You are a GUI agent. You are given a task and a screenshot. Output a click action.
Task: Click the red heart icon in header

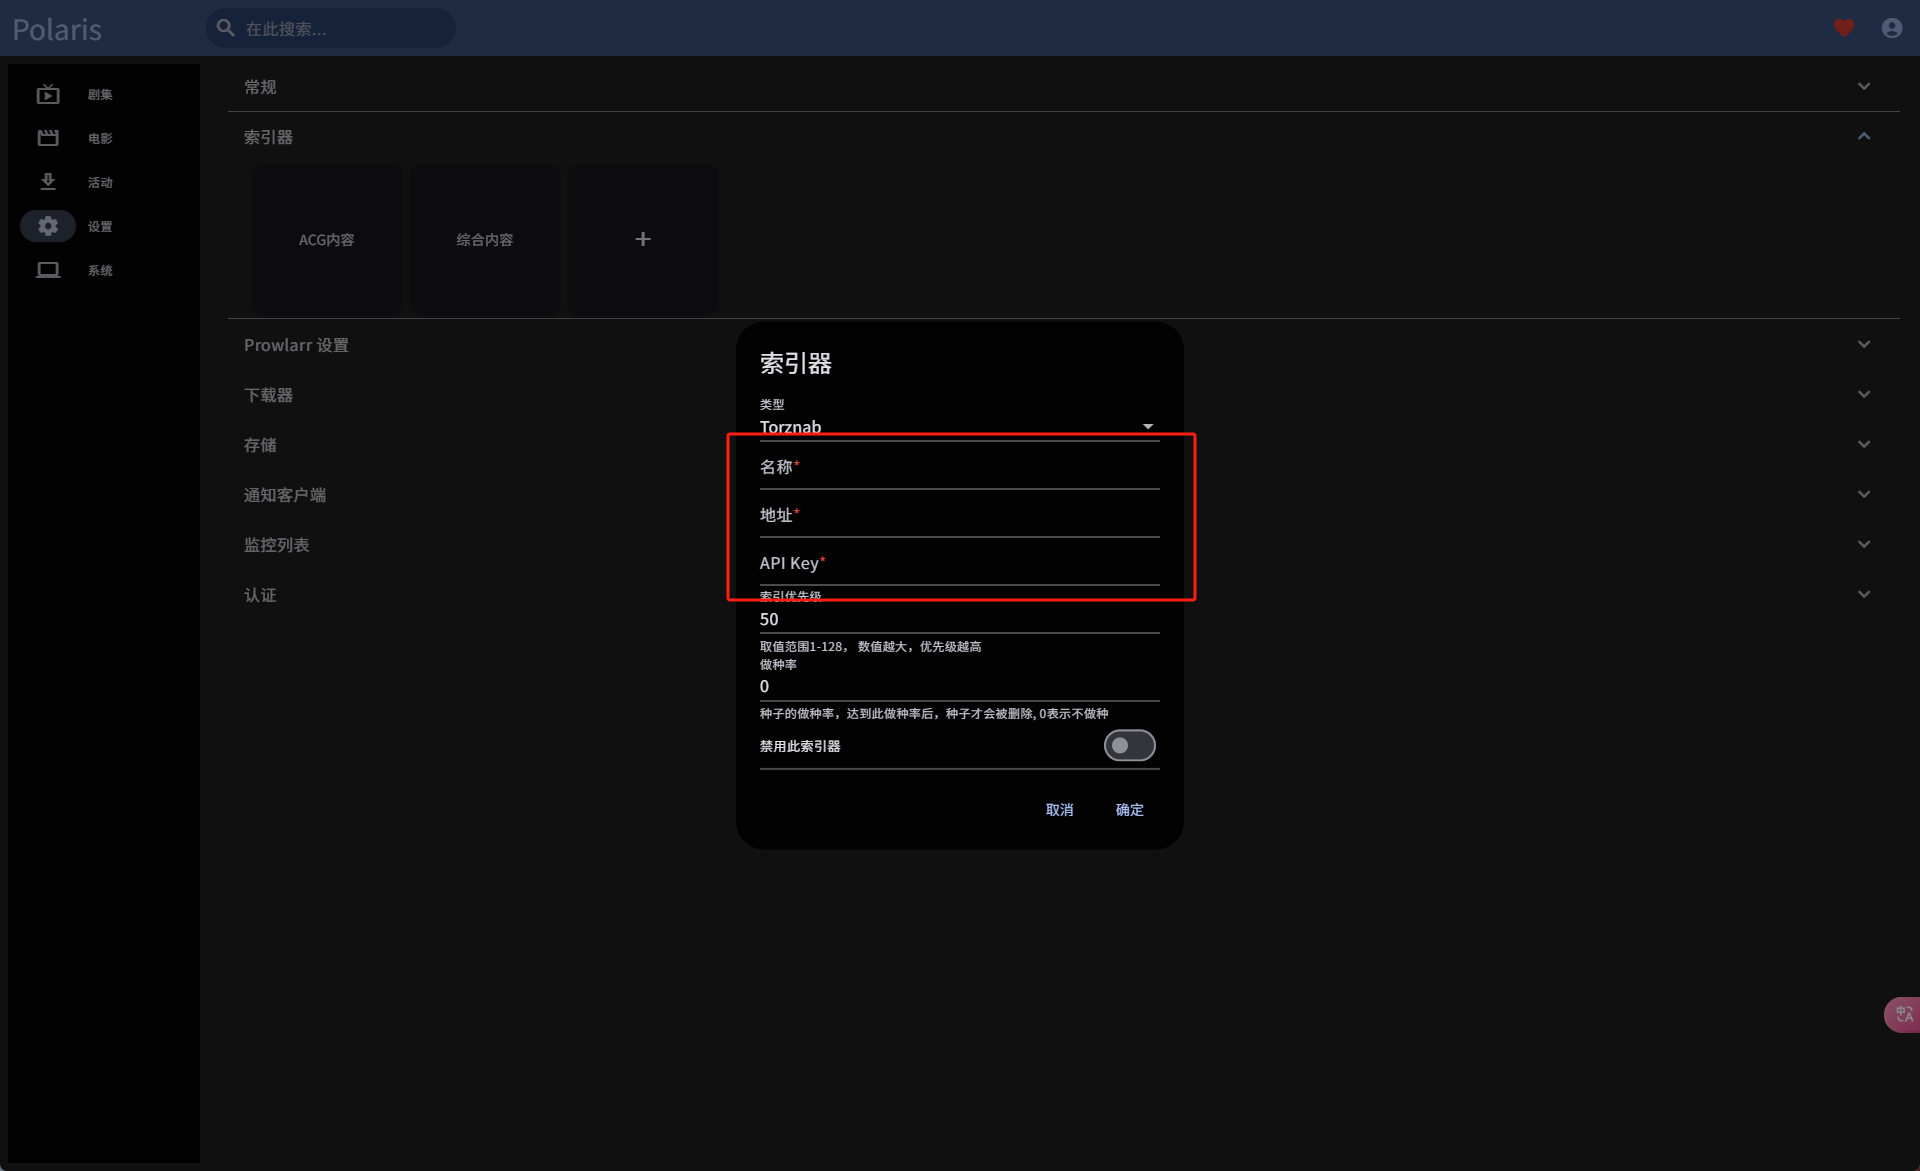coord(1844,28)
